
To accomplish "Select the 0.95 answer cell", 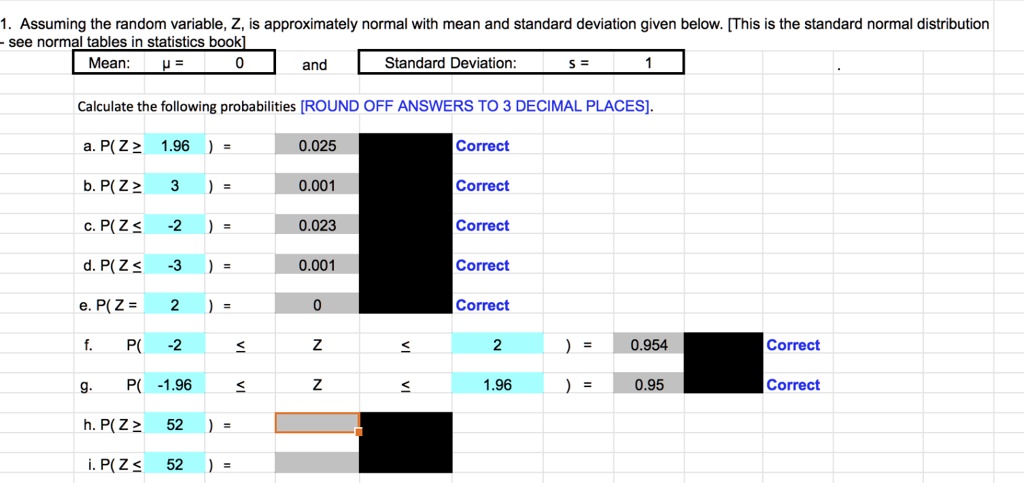I will click(x=649, y=385).
